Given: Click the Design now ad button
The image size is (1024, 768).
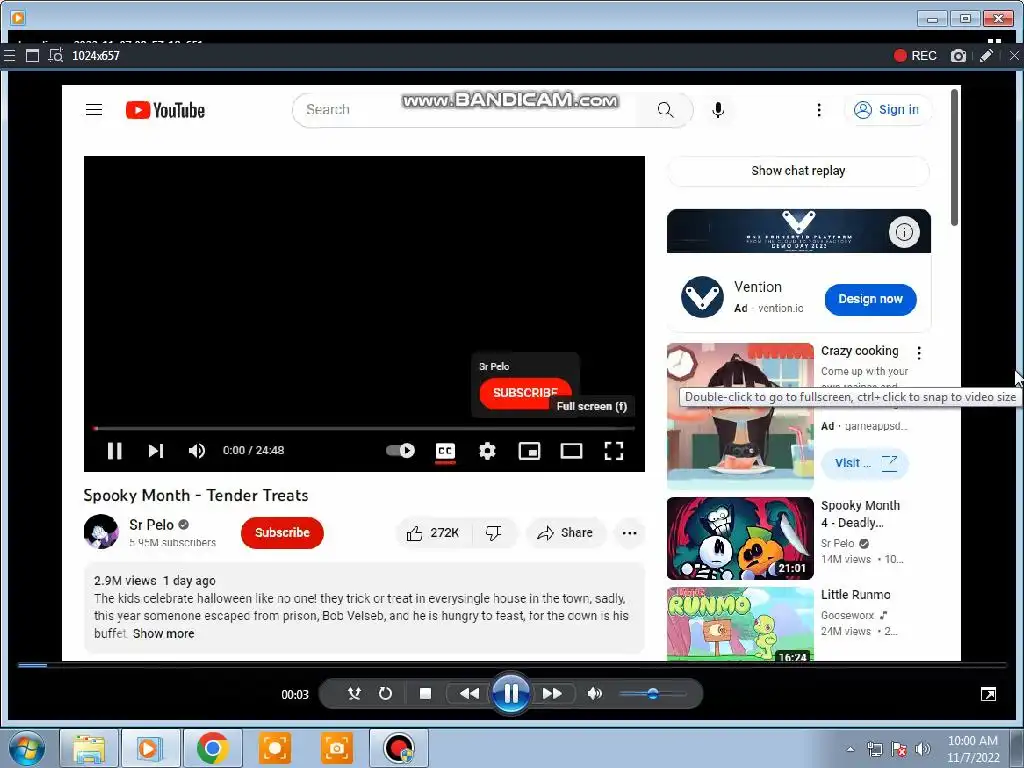Looking at the screenshot, I should pyautogui.click(x=870, y=299).
